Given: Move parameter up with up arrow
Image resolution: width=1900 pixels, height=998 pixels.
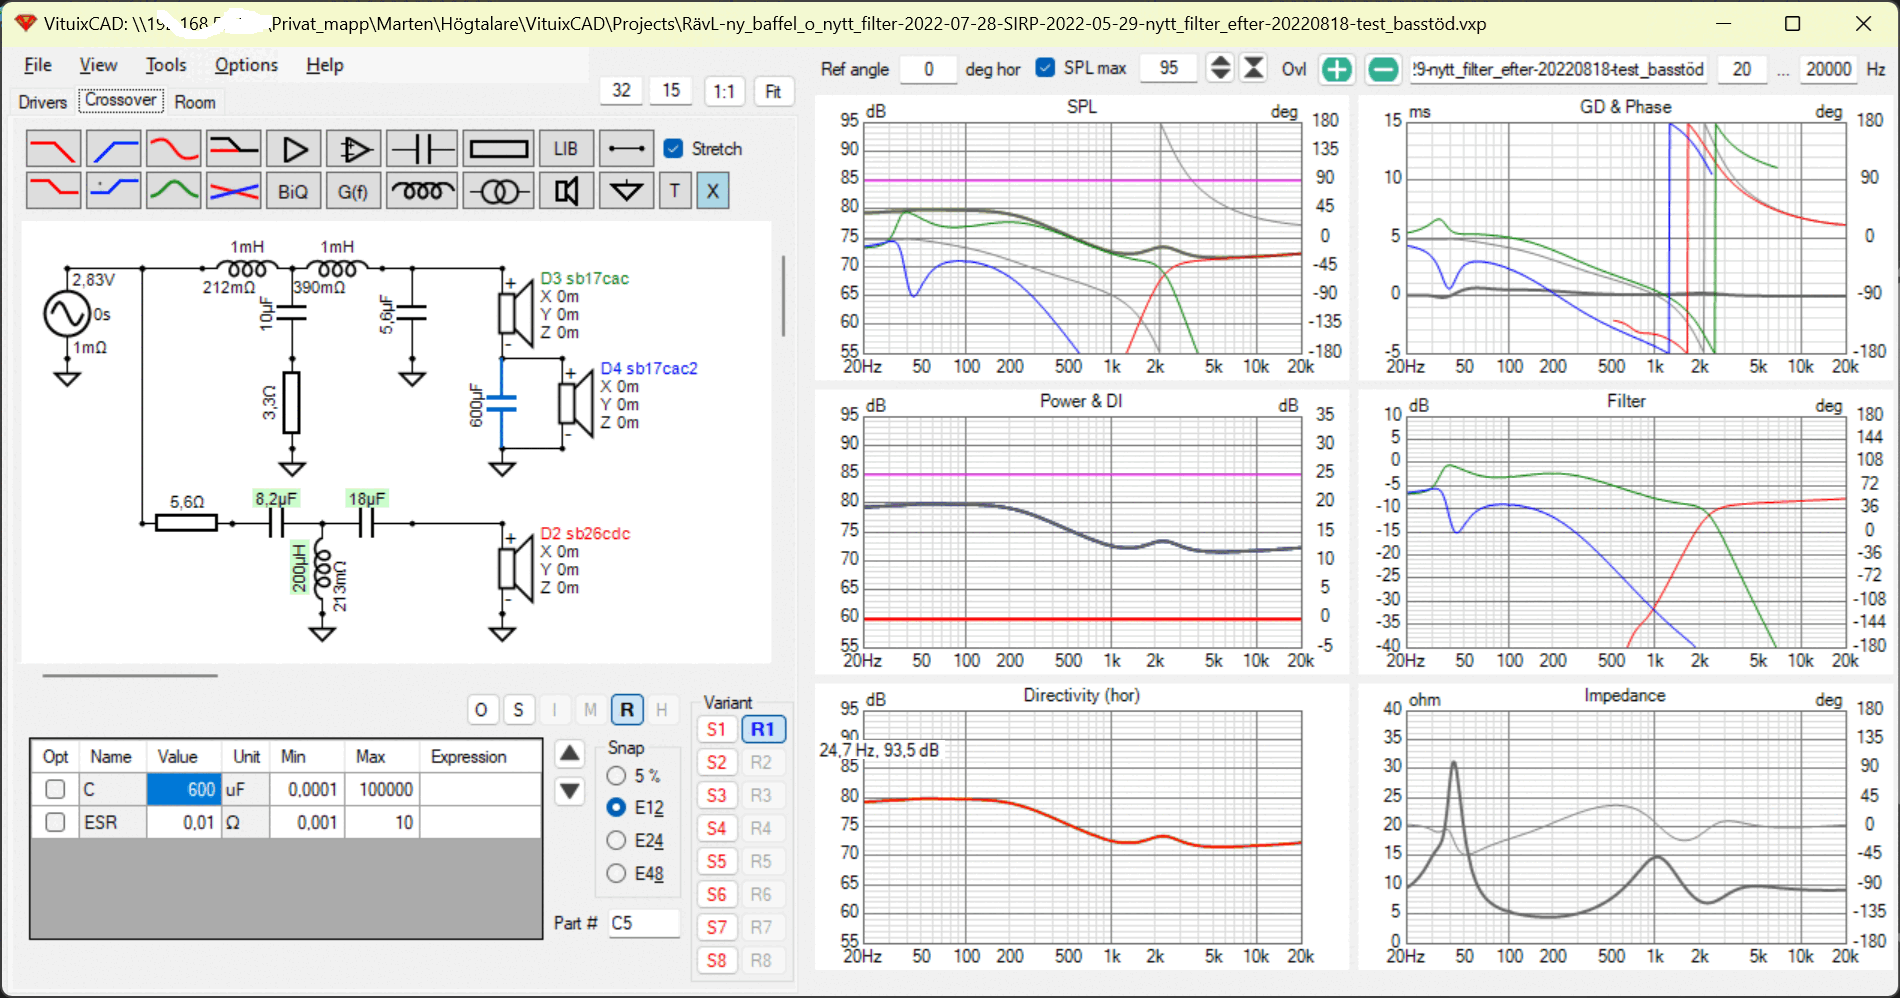Looking at the screenshot, I should [x=569, y=753].
